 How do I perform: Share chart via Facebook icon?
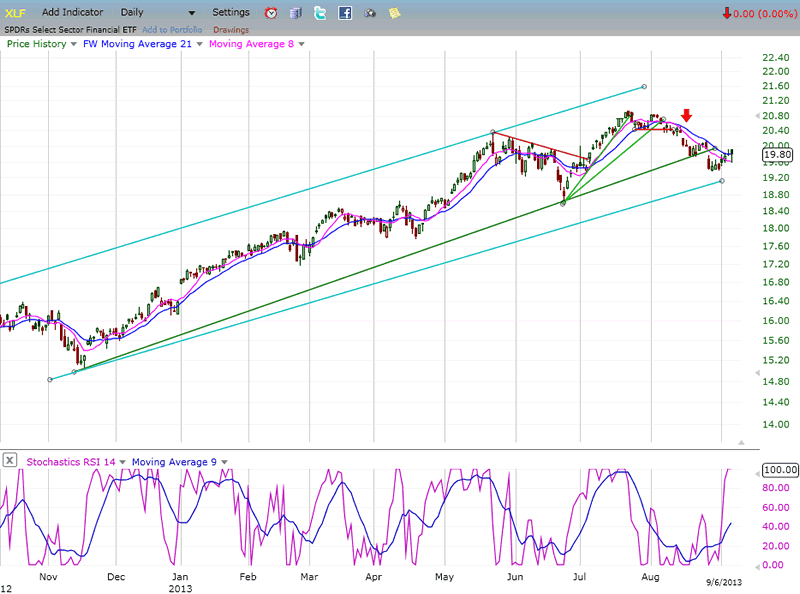pos(345,13)
